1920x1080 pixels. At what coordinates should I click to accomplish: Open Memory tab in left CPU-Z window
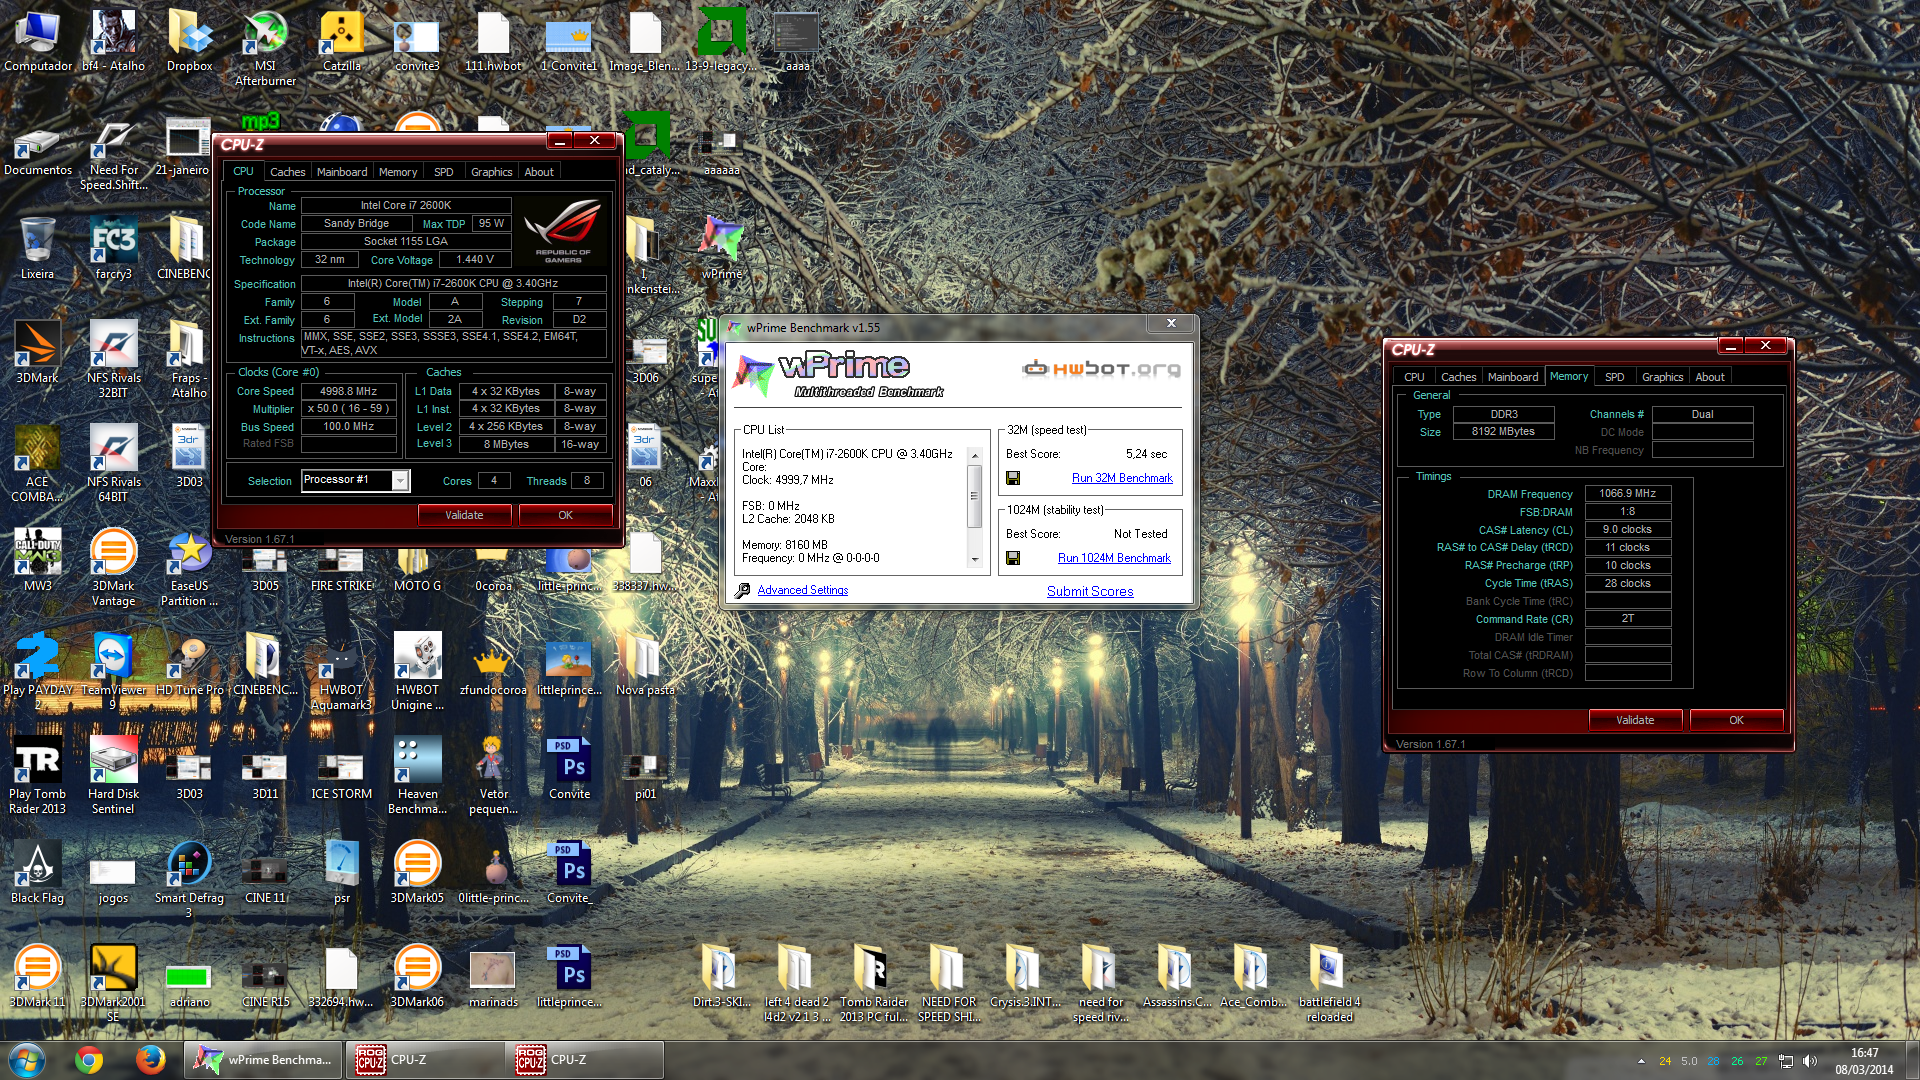(398, 172)
